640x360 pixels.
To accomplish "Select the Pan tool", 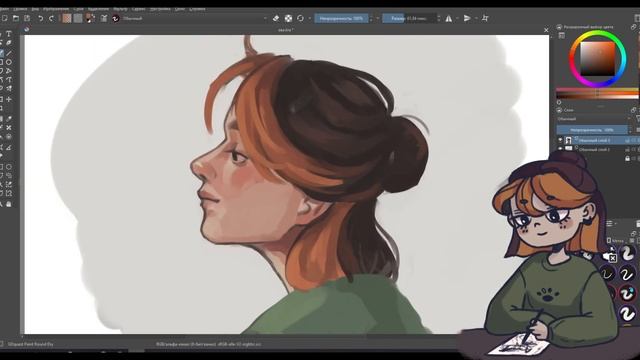I will [9, 204].
